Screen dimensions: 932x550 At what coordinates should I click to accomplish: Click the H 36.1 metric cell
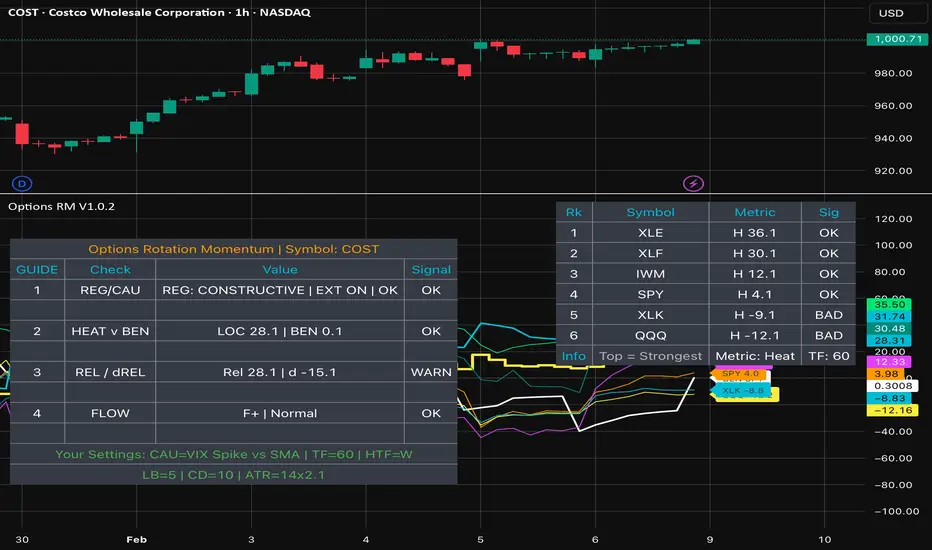pos(754,233)
